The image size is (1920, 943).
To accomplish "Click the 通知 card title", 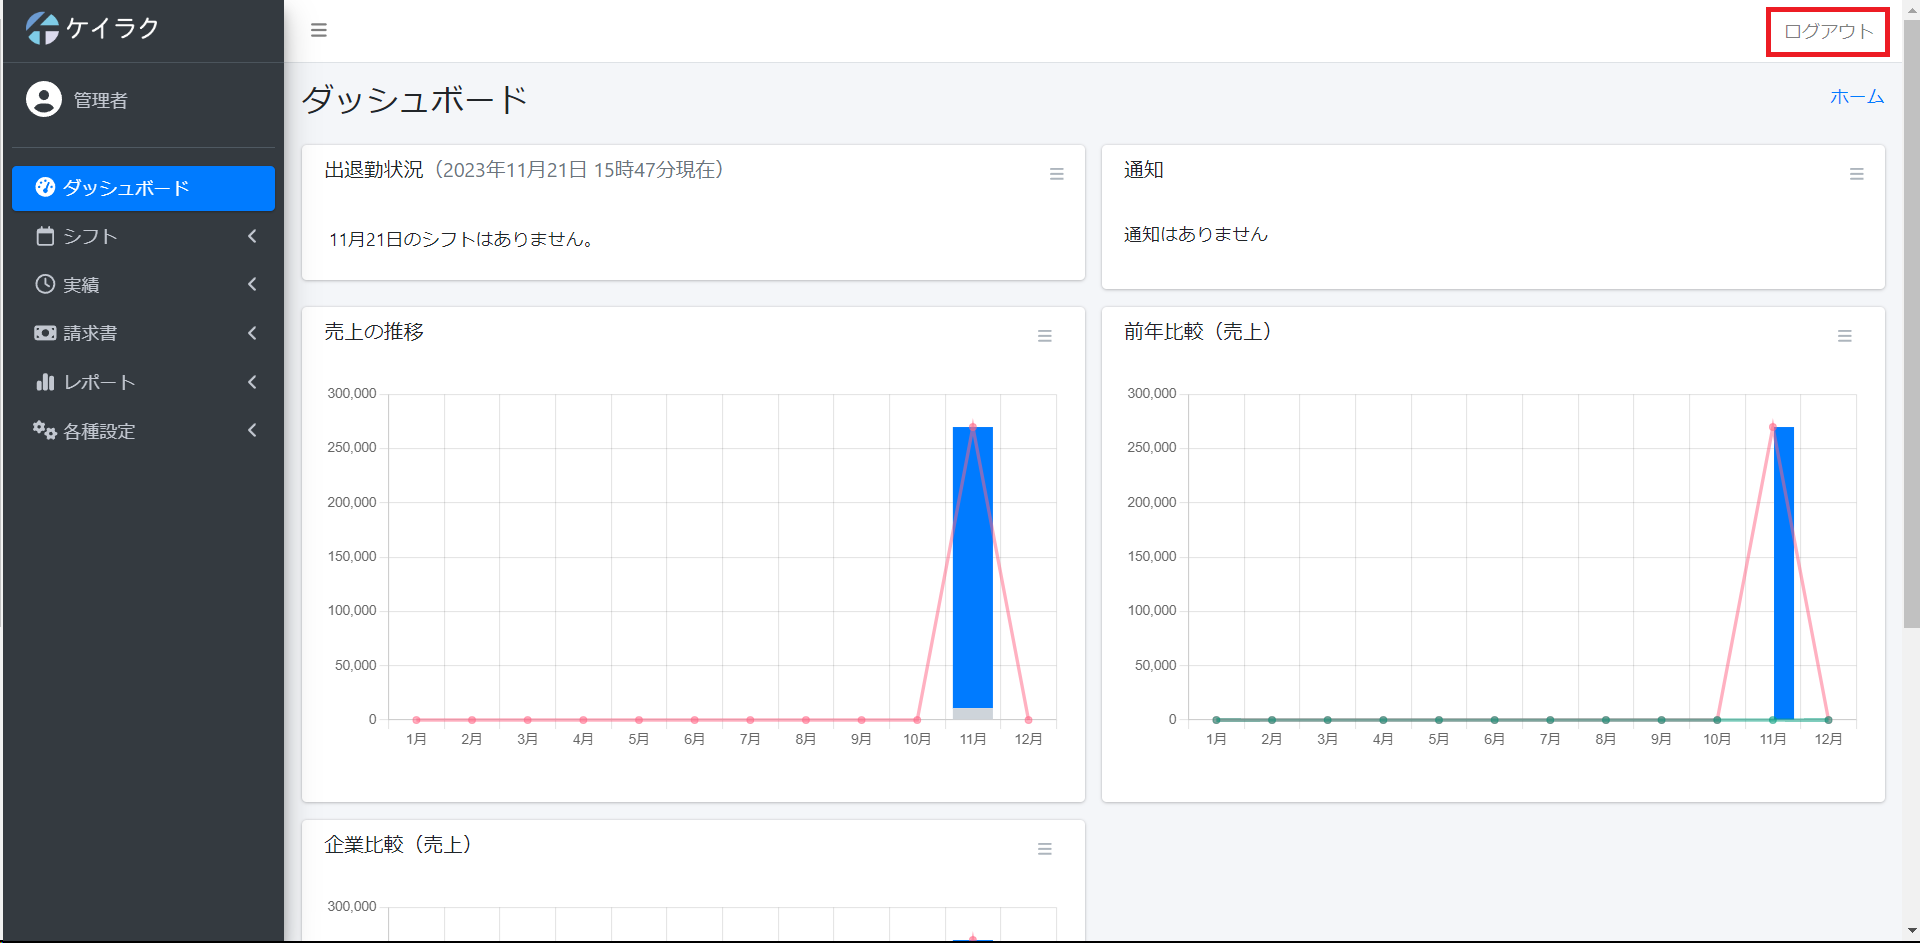I will [x=1144, y=170].
